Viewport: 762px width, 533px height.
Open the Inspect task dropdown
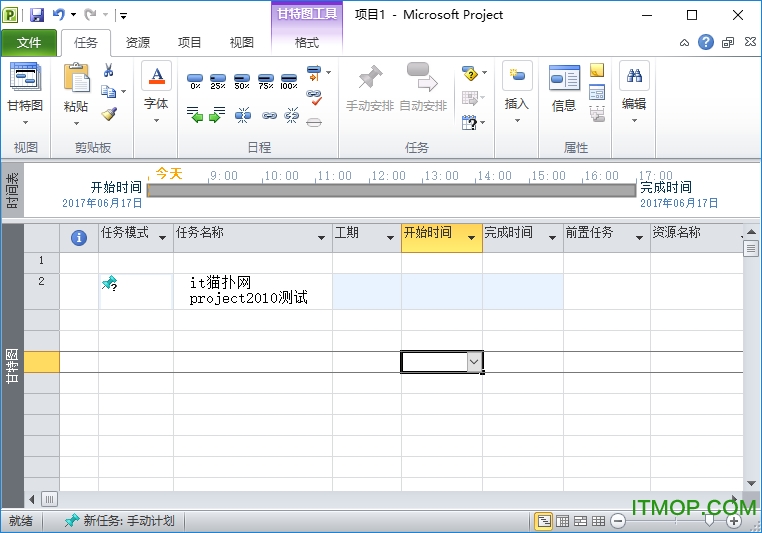coord(474,73)
